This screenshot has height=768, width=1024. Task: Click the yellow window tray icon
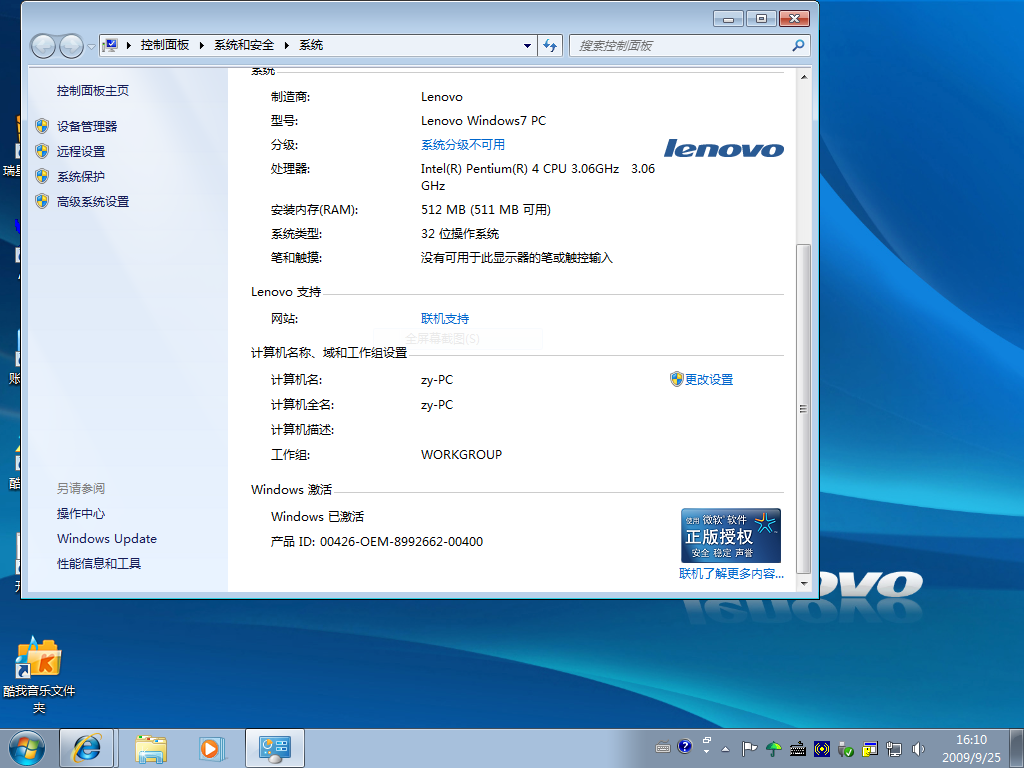[x=870, y=748]
